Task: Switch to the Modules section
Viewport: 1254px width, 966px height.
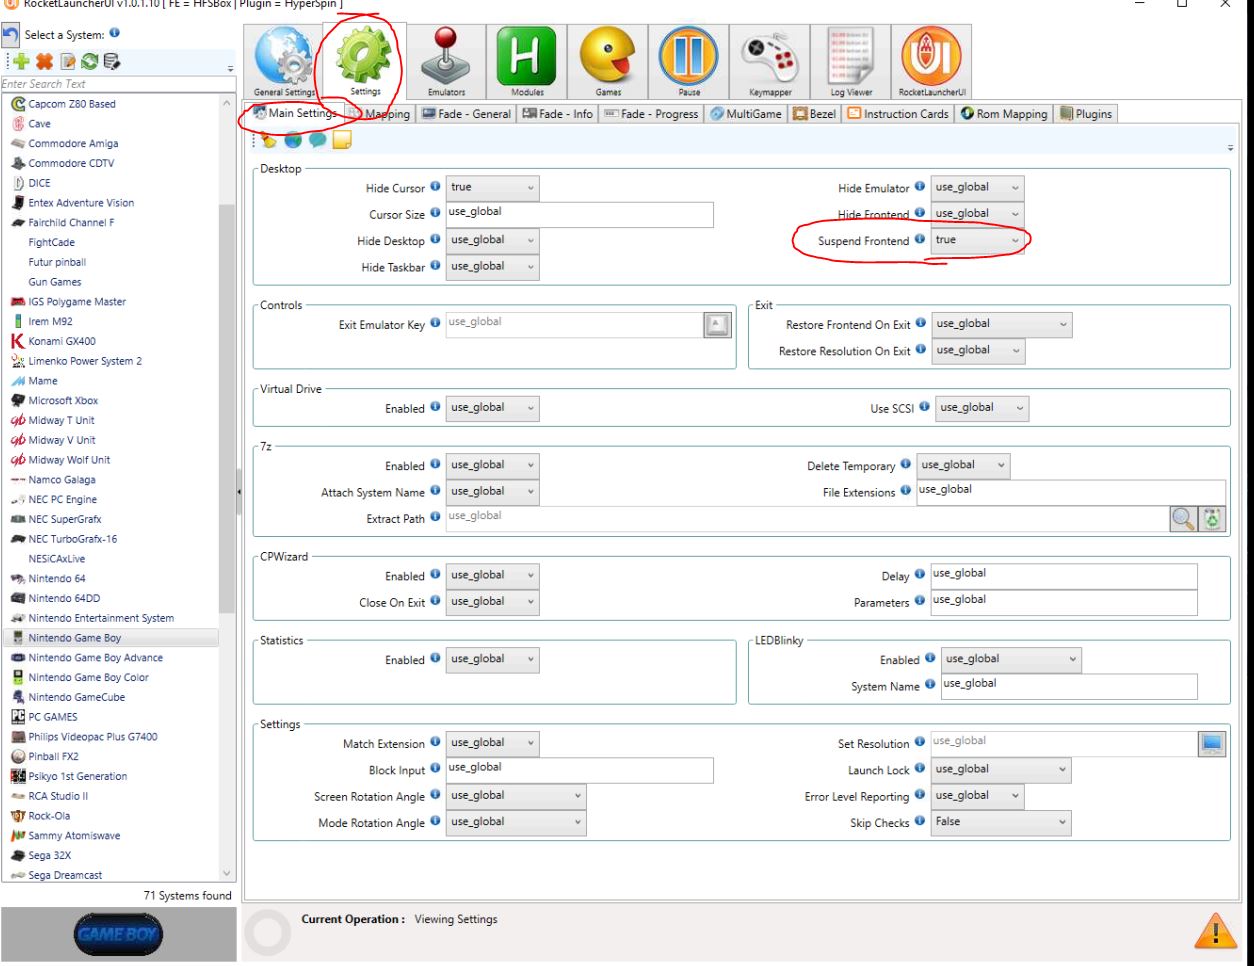Action: (x=527, y=61)
